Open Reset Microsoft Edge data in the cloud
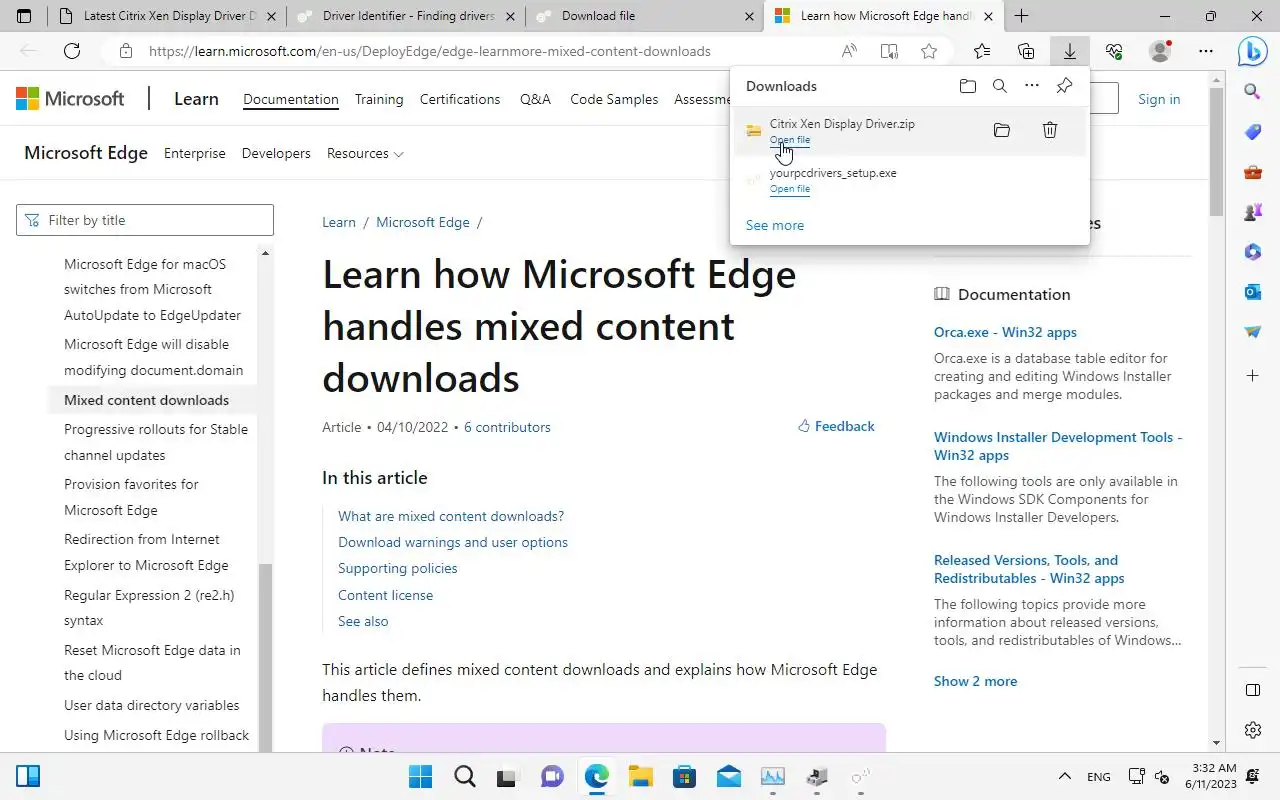 pyautogui.click(x=152, y=662)
